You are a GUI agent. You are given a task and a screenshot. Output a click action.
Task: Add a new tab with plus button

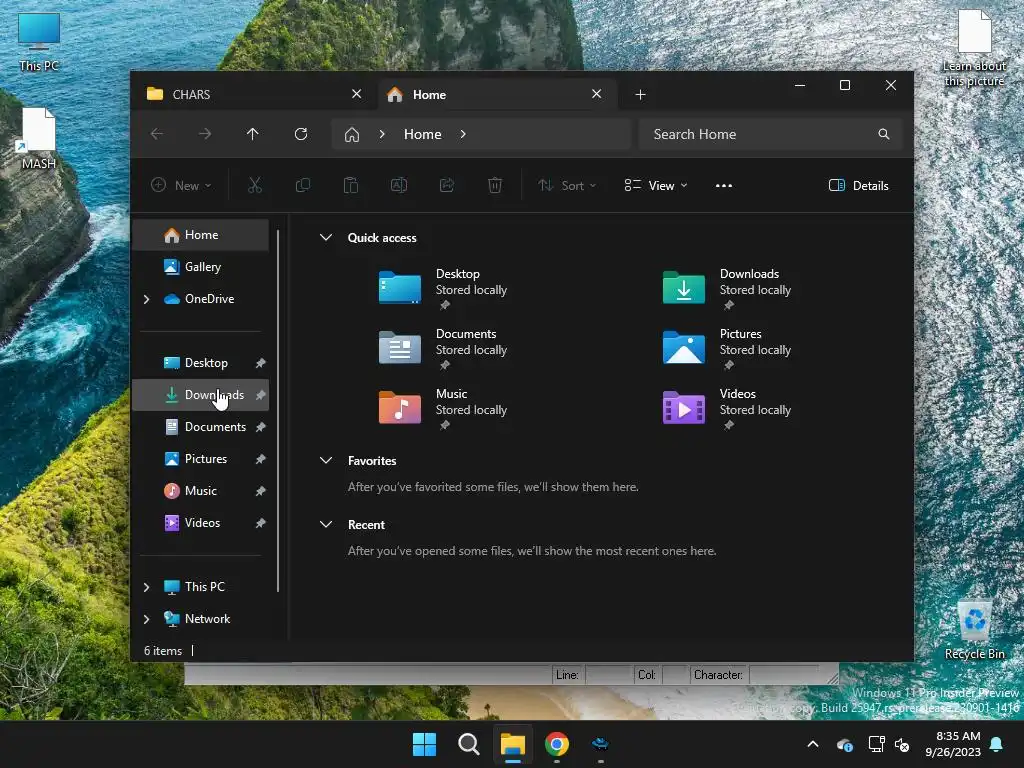641,95
